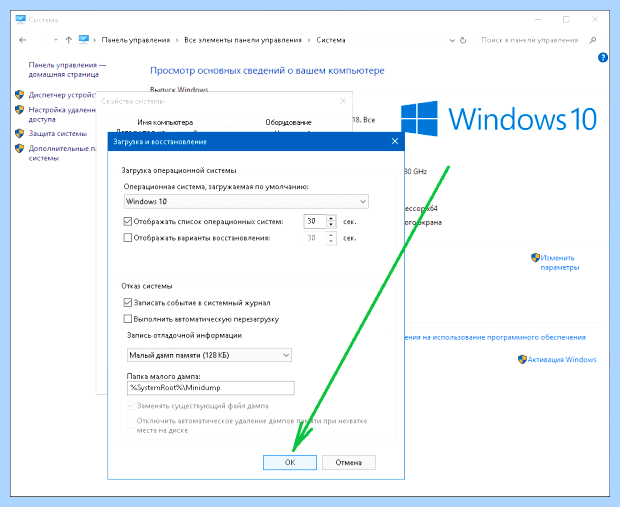Click the up arrow navigation button
Screen dimensions: 620x507
(69, 40)
